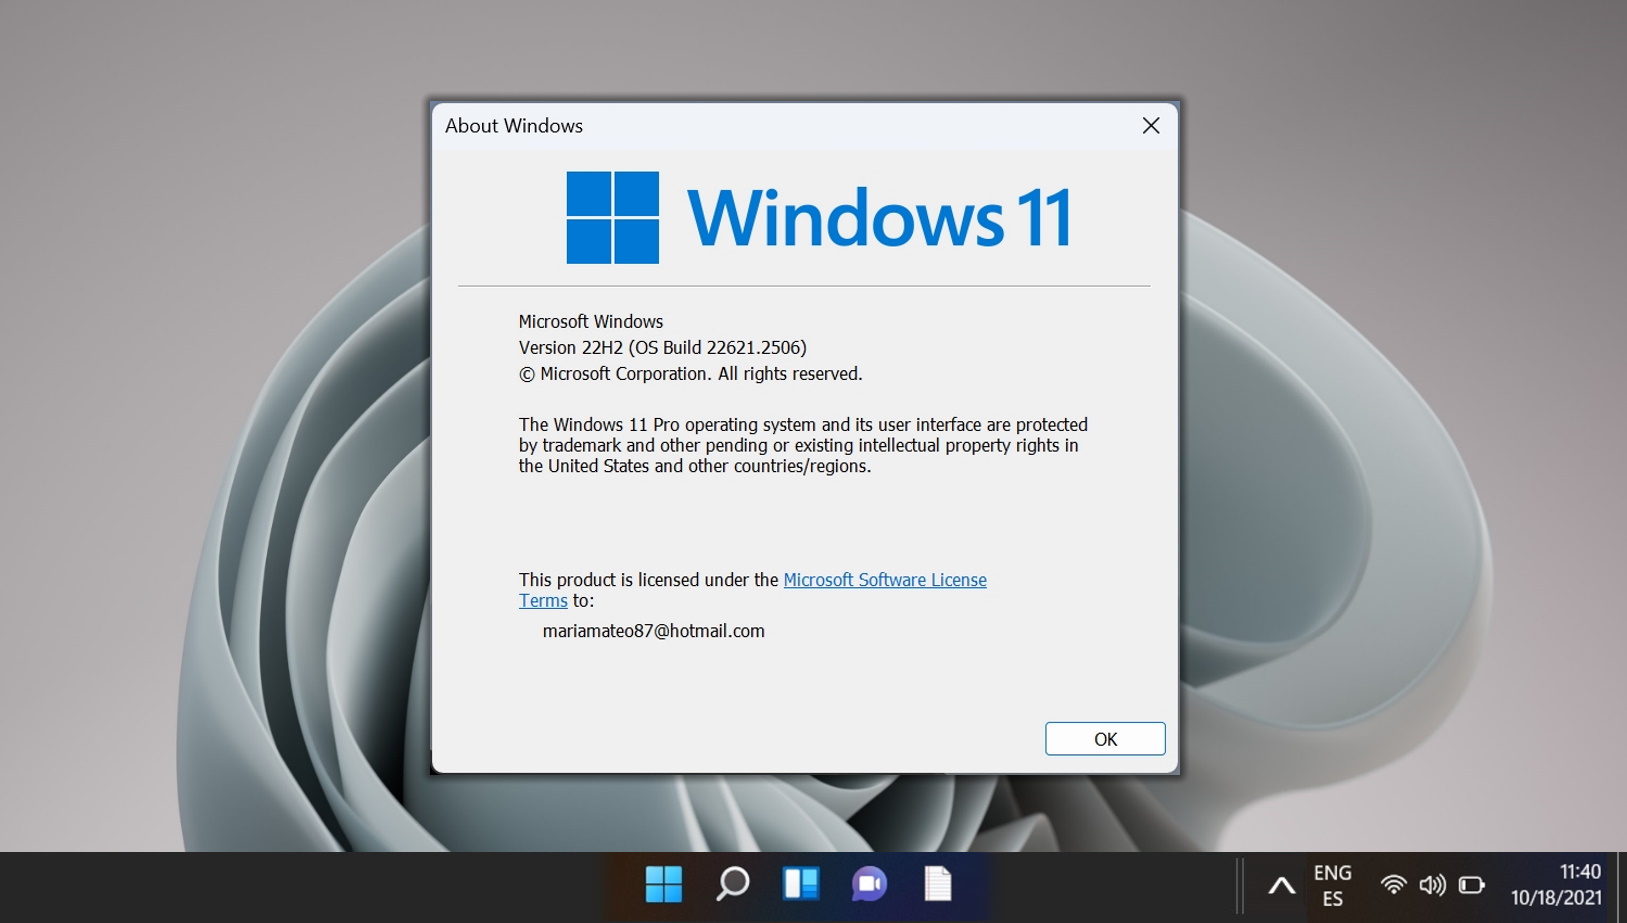Viewport: 1627px width, 923px height.
Task: Switch input language via ENG ES indicator
Action: coord(1333,884)
